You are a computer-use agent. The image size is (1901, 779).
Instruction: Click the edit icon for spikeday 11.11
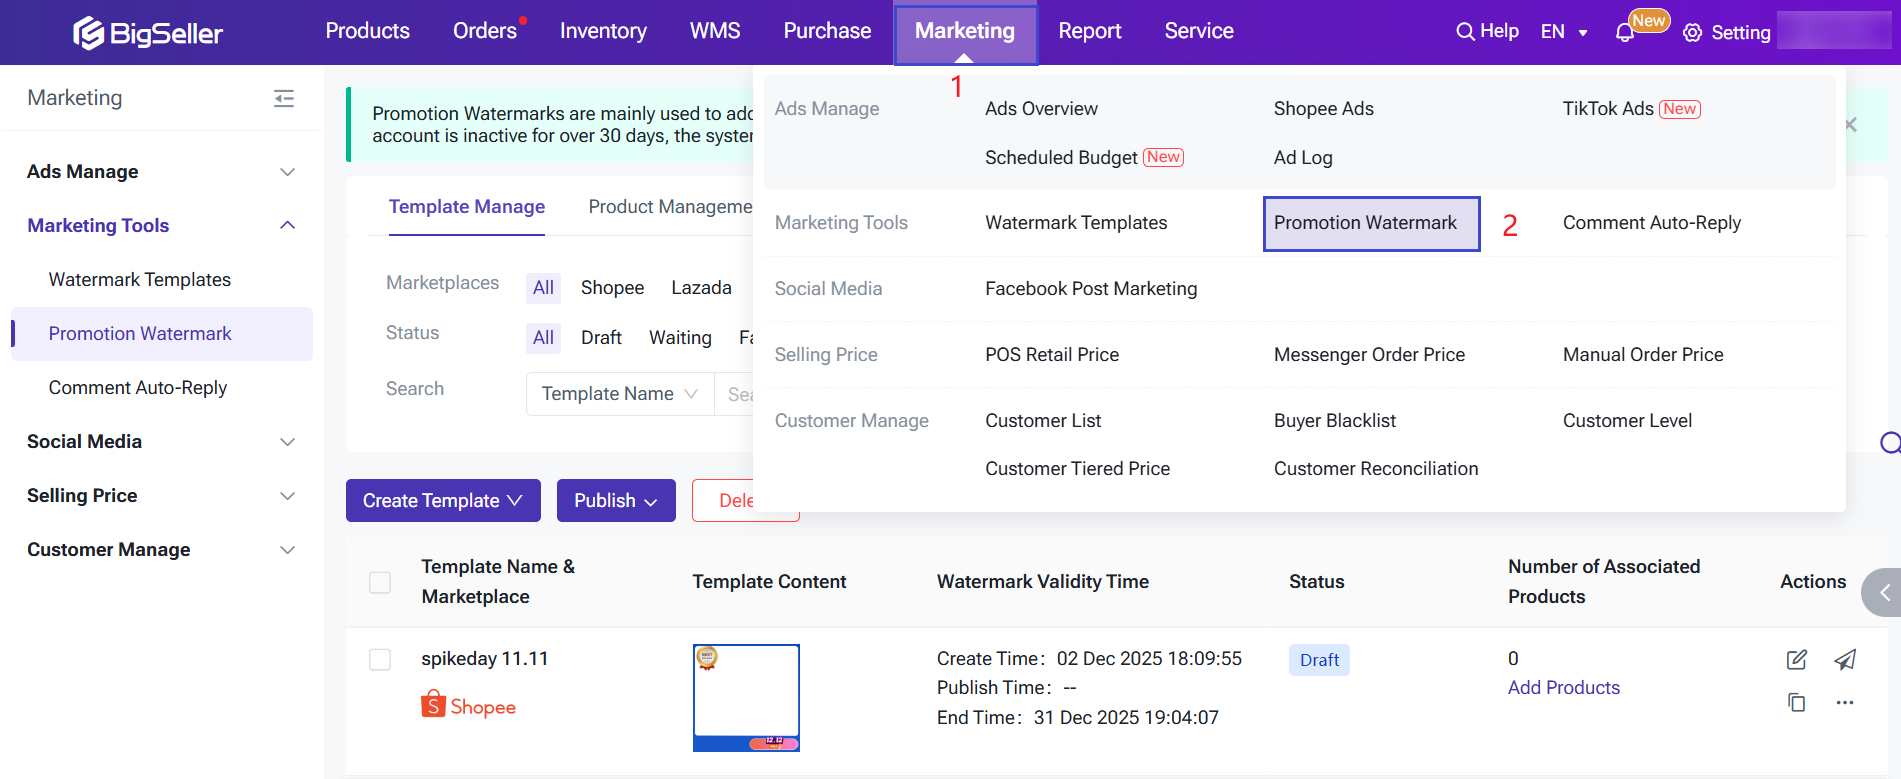pos(1796,659)
